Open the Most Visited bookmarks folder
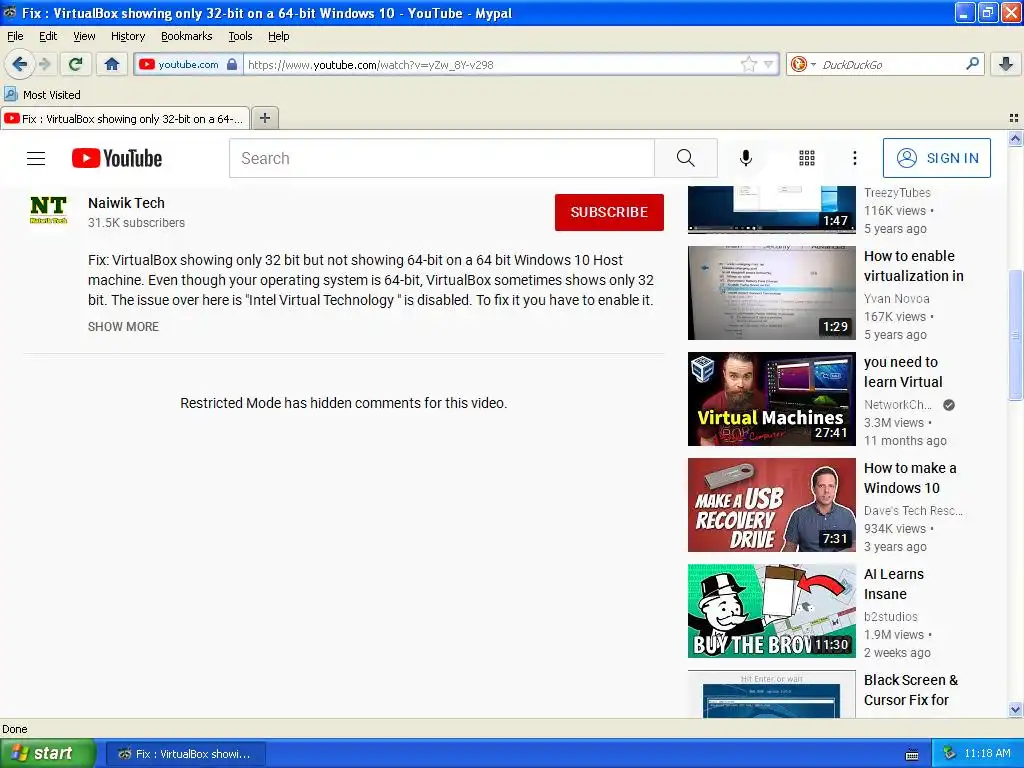The width and height of the screenshot is (1024, 768). 42,95
